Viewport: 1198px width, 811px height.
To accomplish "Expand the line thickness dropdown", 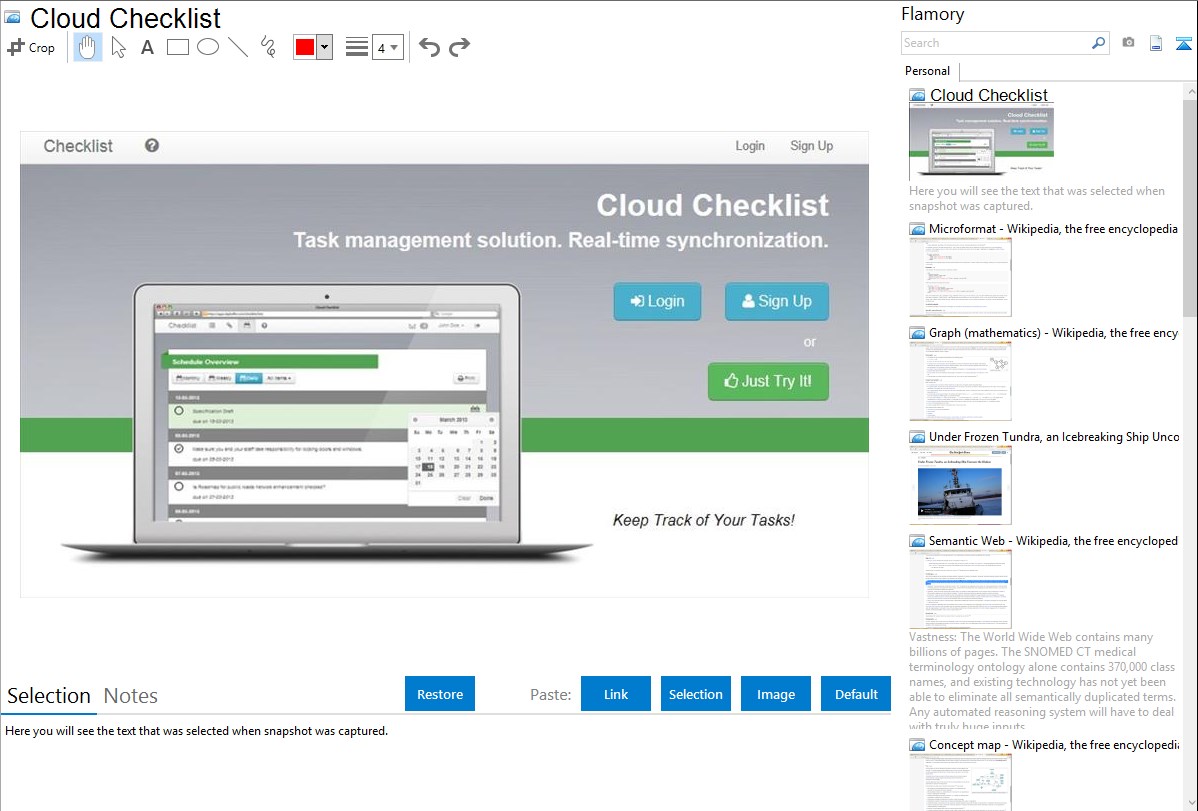I will click(x=387, y=47).
